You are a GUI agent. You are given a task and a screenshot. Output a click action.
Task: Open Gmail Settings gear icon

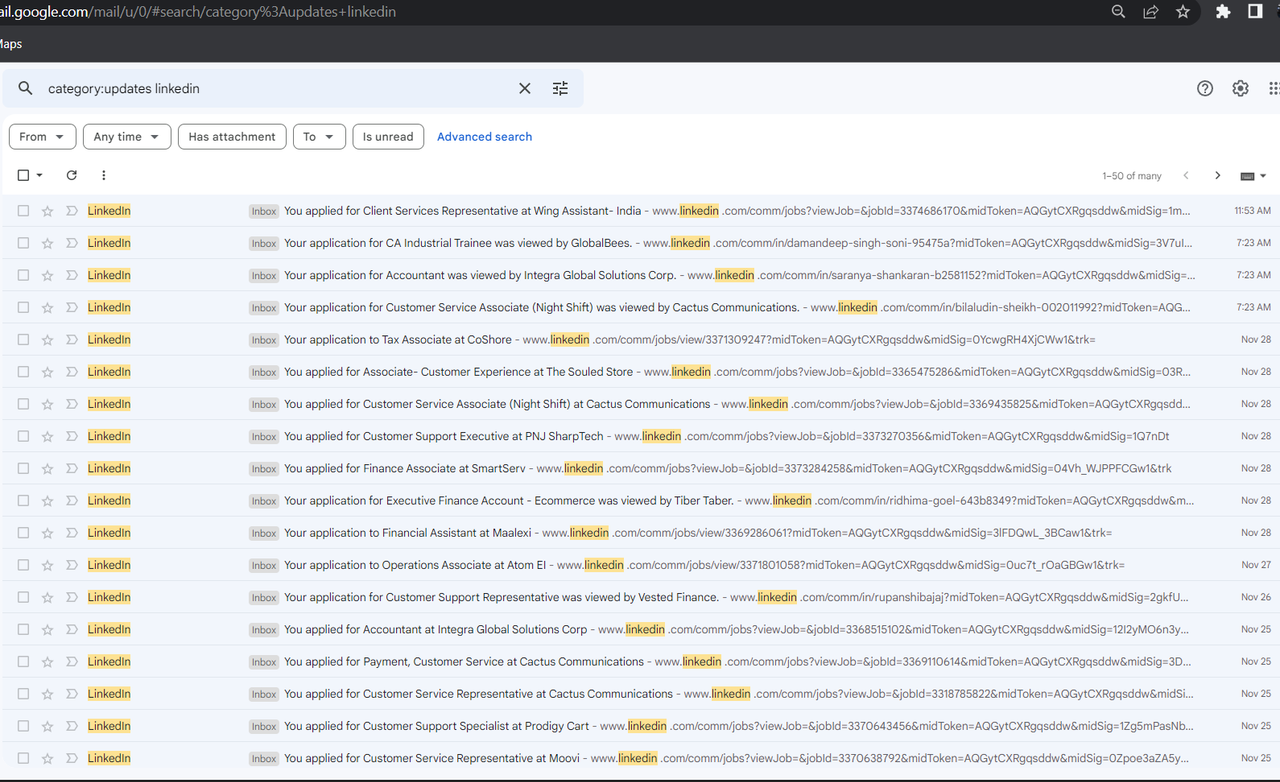(x=1240, y=89)
